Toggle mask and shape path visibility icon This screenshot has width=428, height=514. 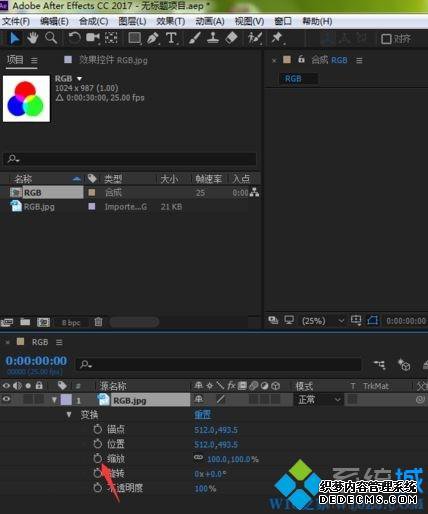(x=373, y=320)
